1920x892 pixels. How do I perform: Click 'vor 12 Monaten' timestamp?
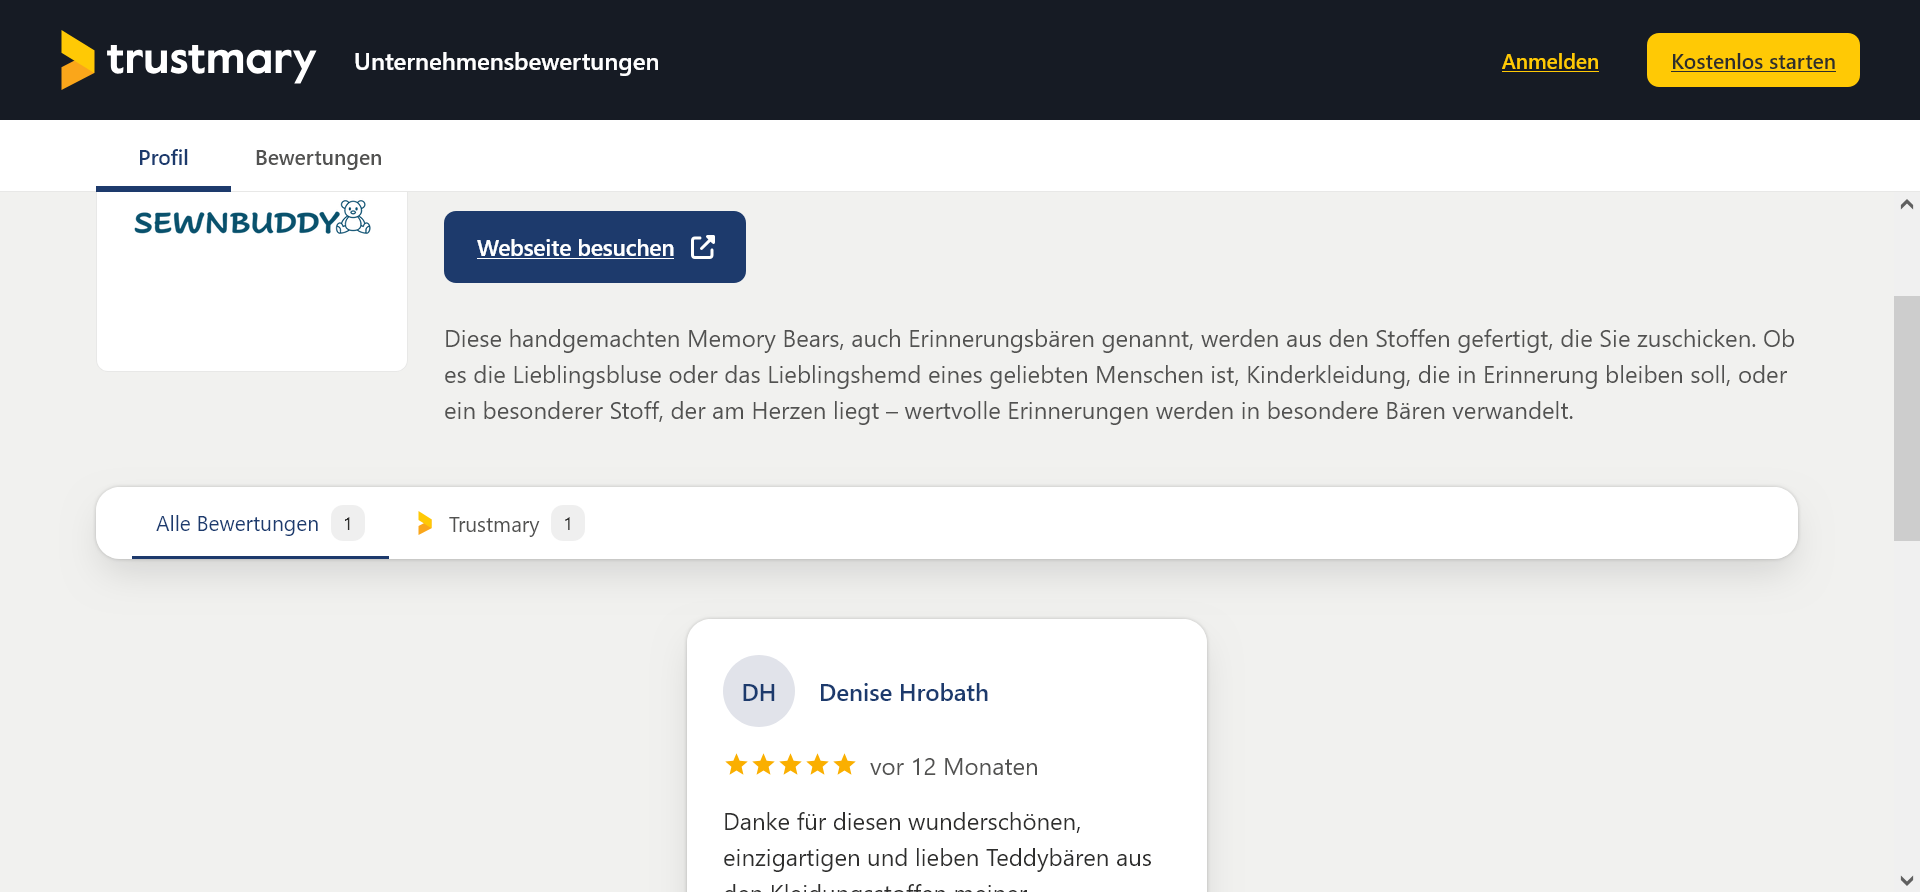954,767
